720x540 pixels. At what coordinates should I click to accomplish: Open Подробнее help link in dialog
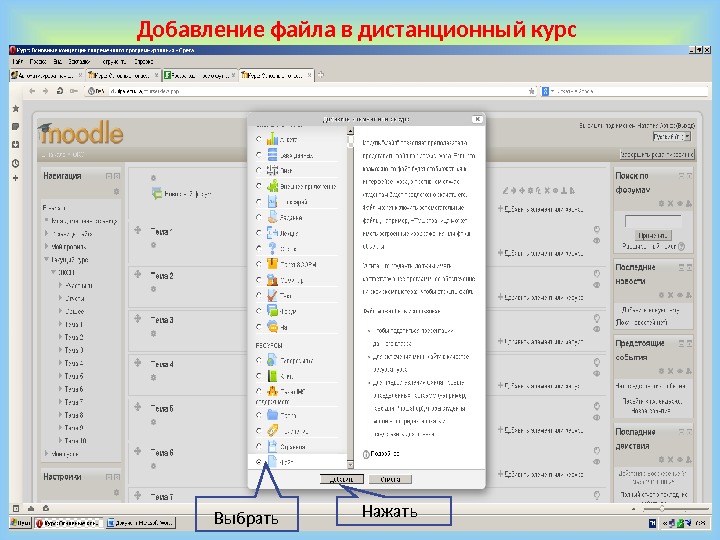[x=385, y=454]
